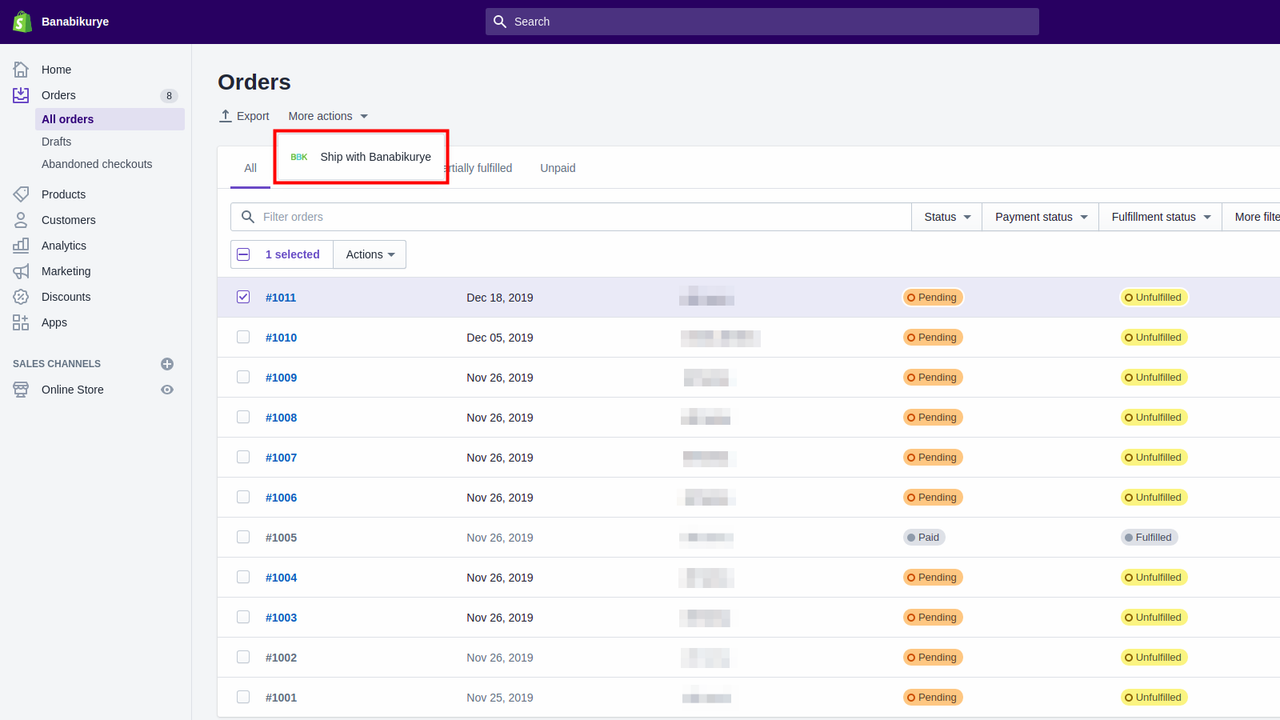Click the Export button
This screenshot has width=1280, height=720.
tap(244, 116)
